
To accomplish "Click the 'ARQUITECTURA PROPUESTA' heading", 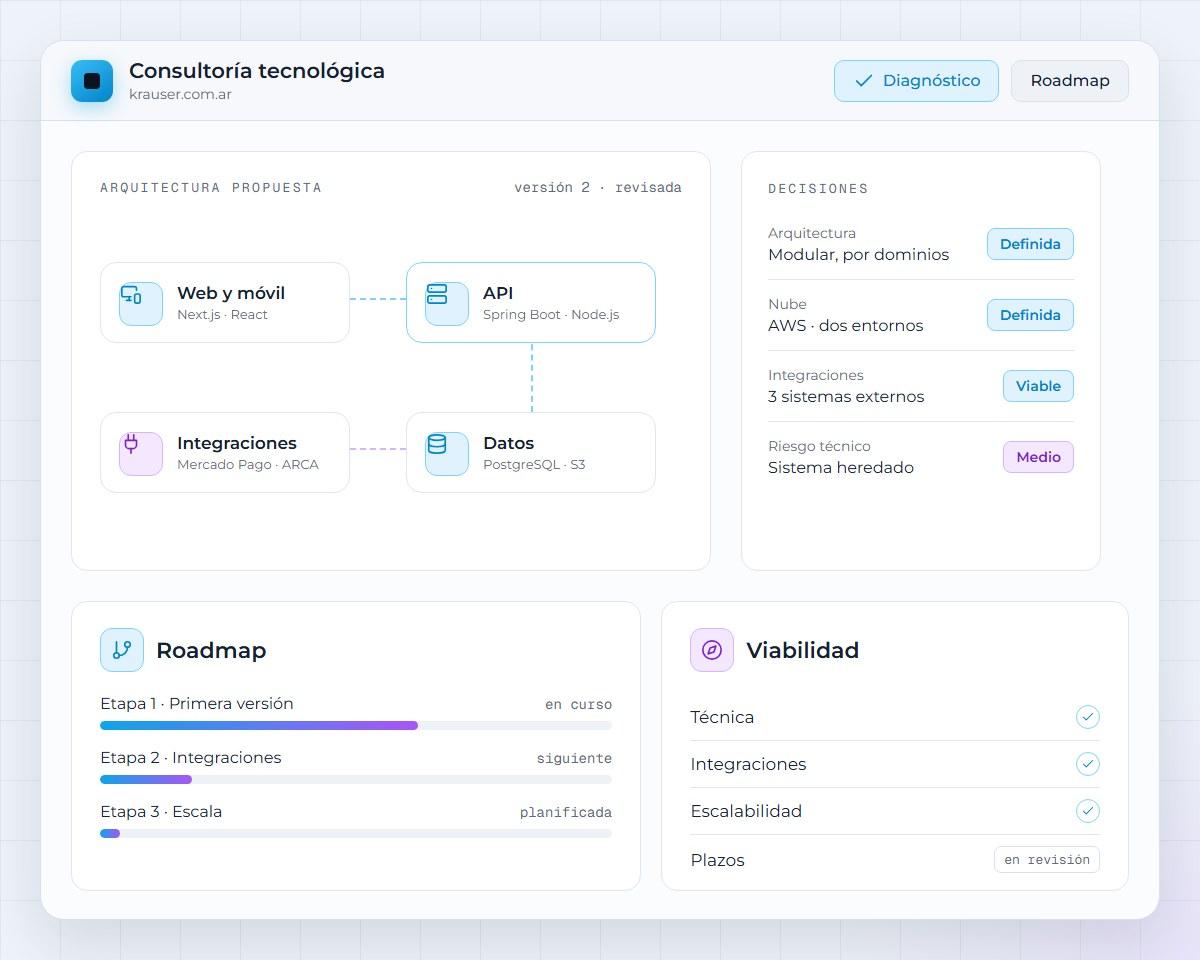I will coord(211,188).
